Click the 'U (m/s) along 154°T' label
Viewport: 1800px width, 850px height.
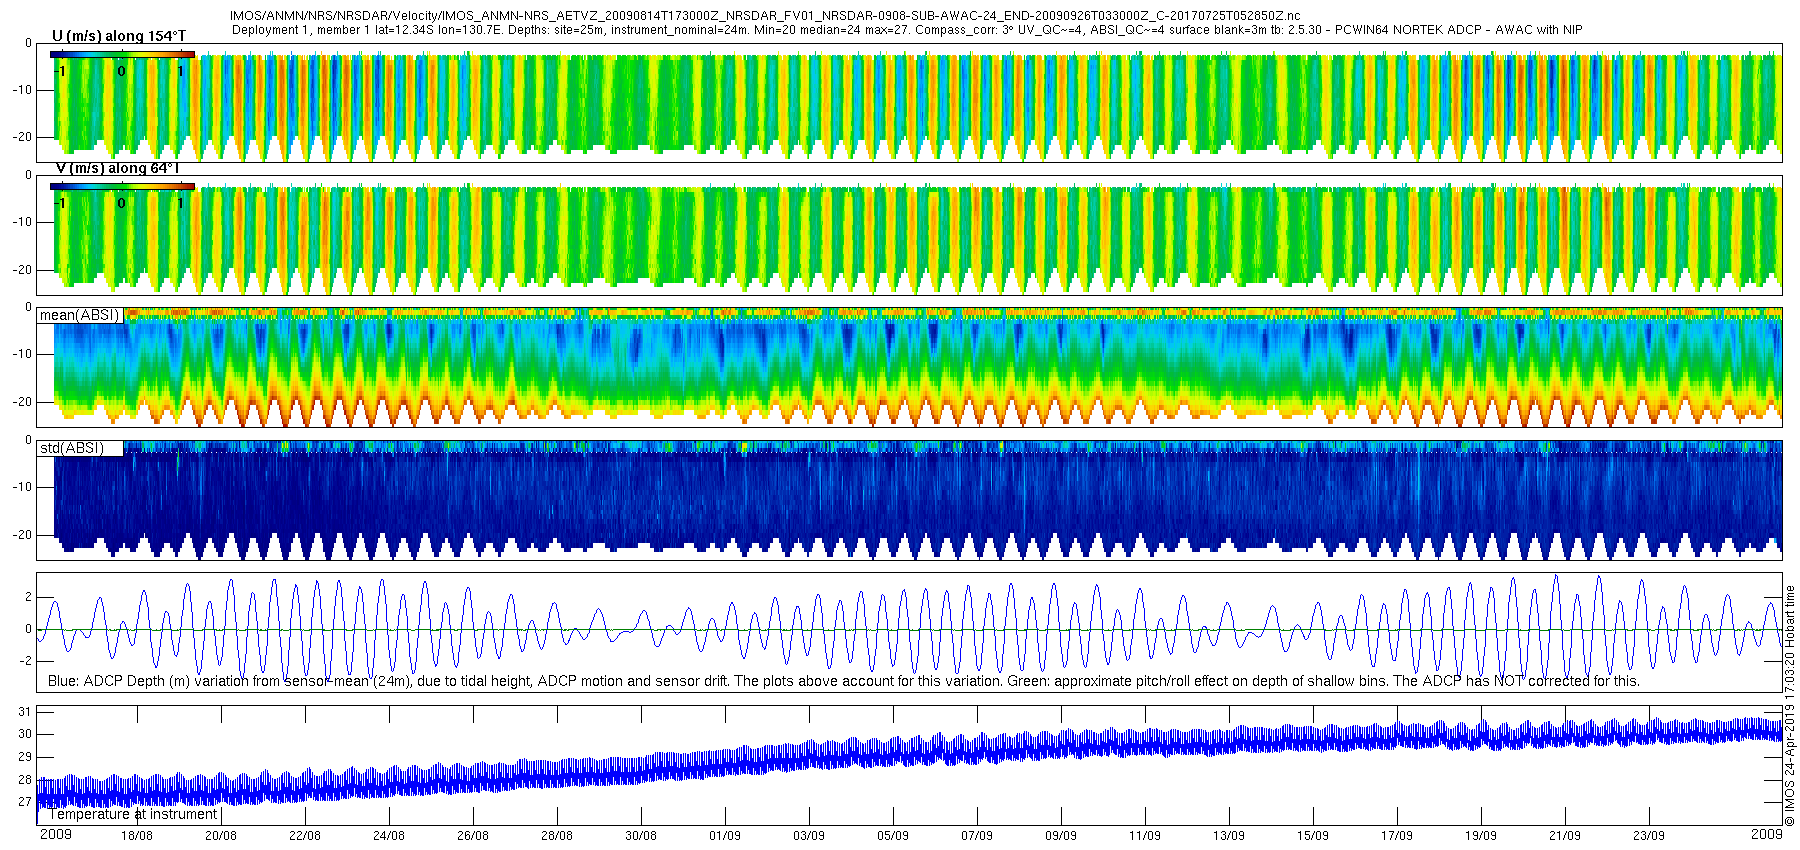[x=119, y=36]
